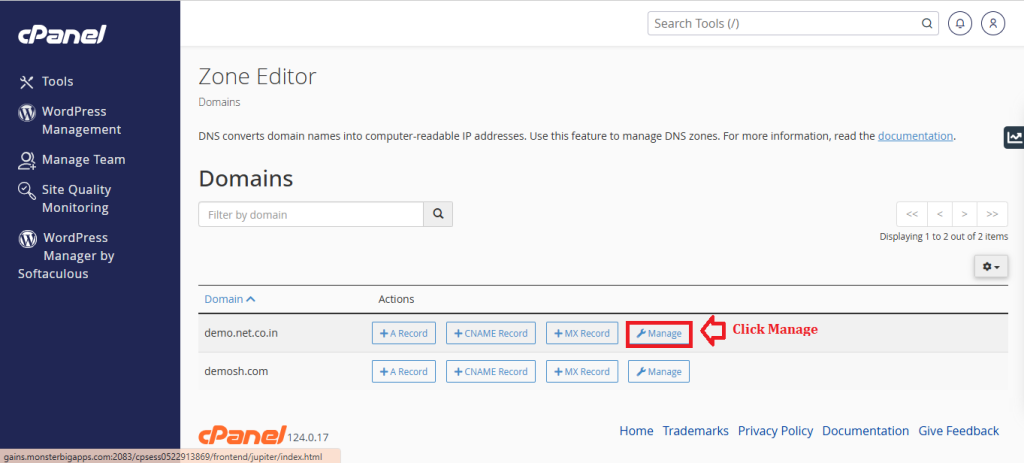This screenshot has width=1024, height=463.
Task: Click the Zone Editor heading
Action: 257,77
